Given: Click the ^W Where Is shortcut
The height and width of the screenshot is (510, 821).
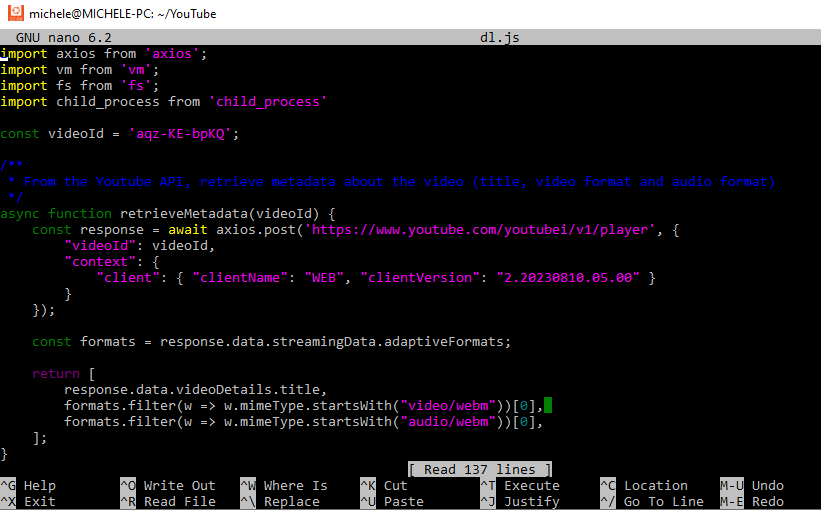Looking at the screenshot, I should coord(283,486).
